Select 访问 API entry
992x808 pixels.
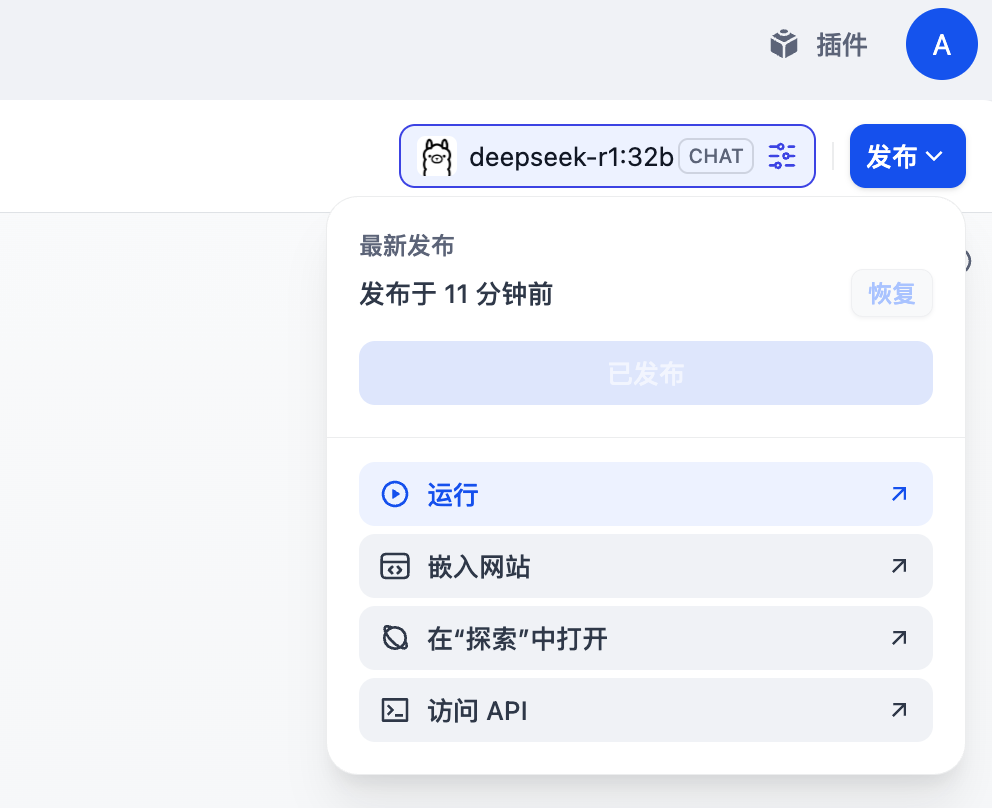645,711
